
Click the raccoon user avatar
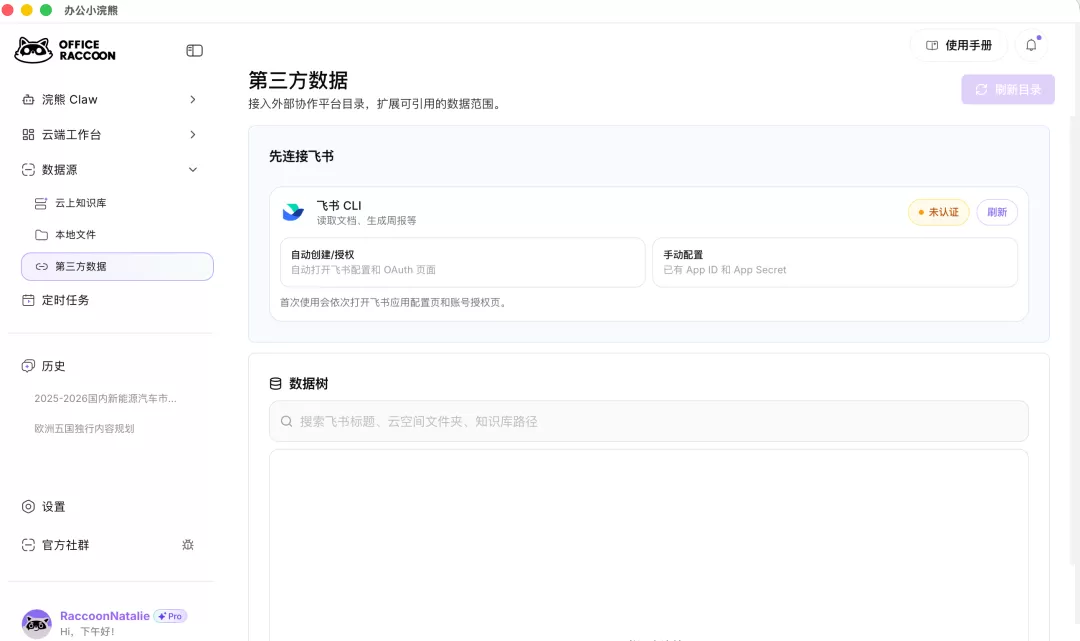(37, 623)
